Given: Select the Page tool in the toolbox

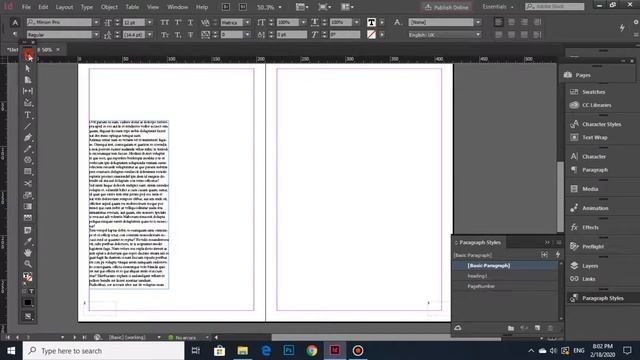Looking at the screenshot, I should click(27, 80).
